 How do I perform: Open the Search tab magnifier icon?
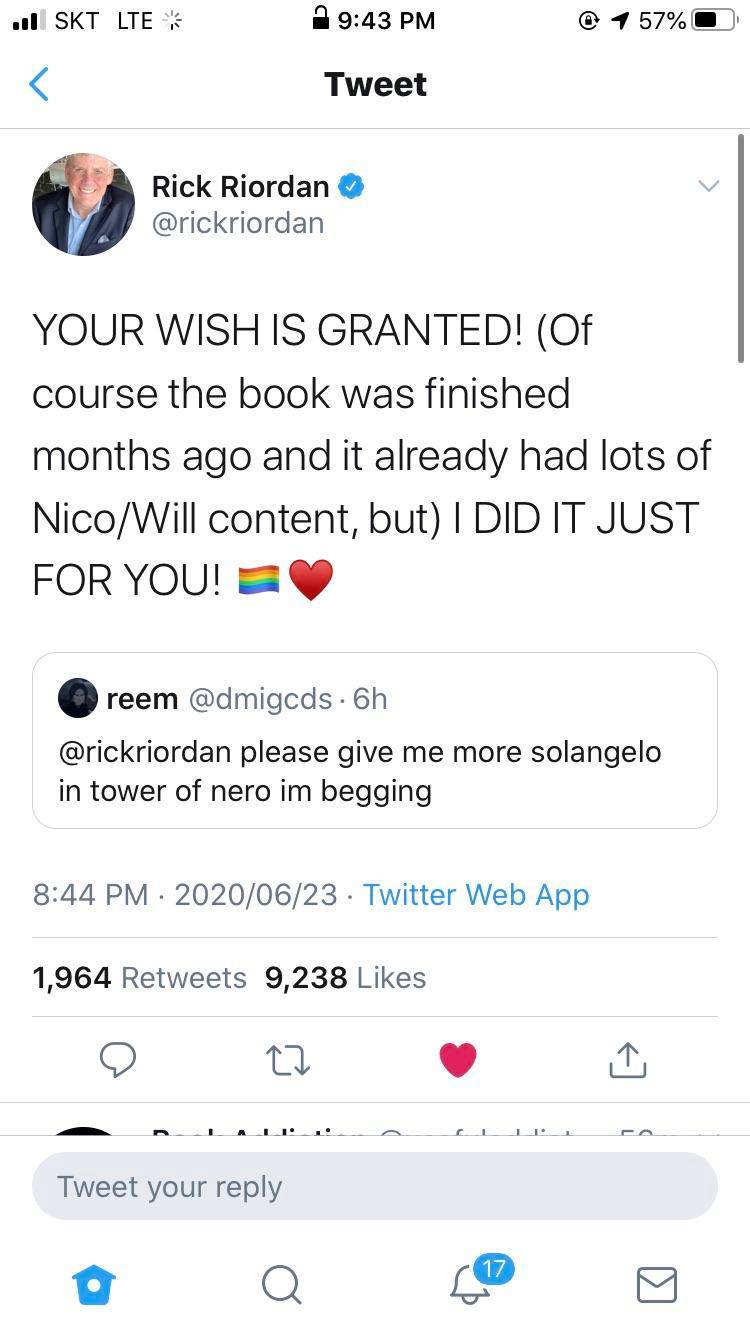click(x=281, y=1284)
